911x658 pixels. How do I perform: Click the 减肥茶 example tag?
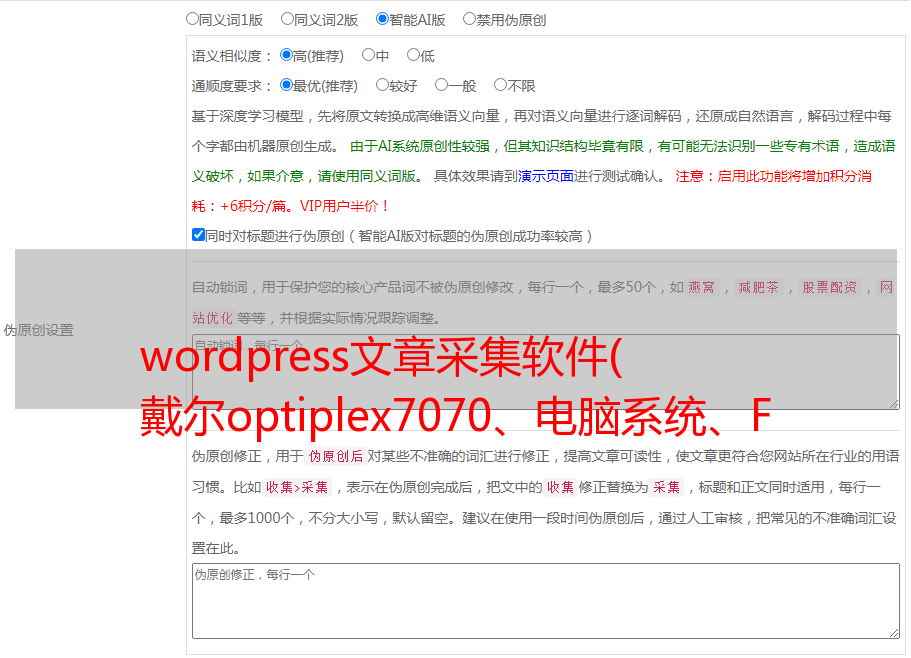coord(759,287)
